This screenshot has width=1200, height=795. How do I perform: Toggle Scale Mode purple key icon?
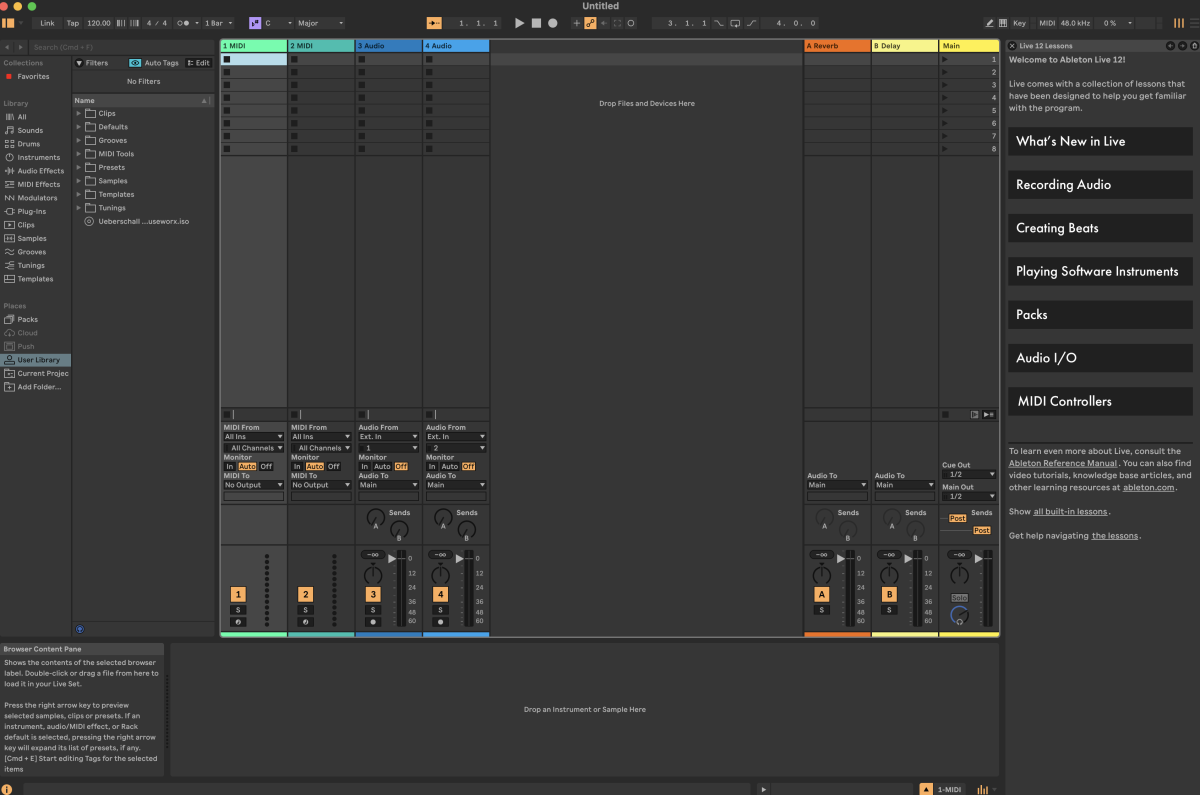255,22
